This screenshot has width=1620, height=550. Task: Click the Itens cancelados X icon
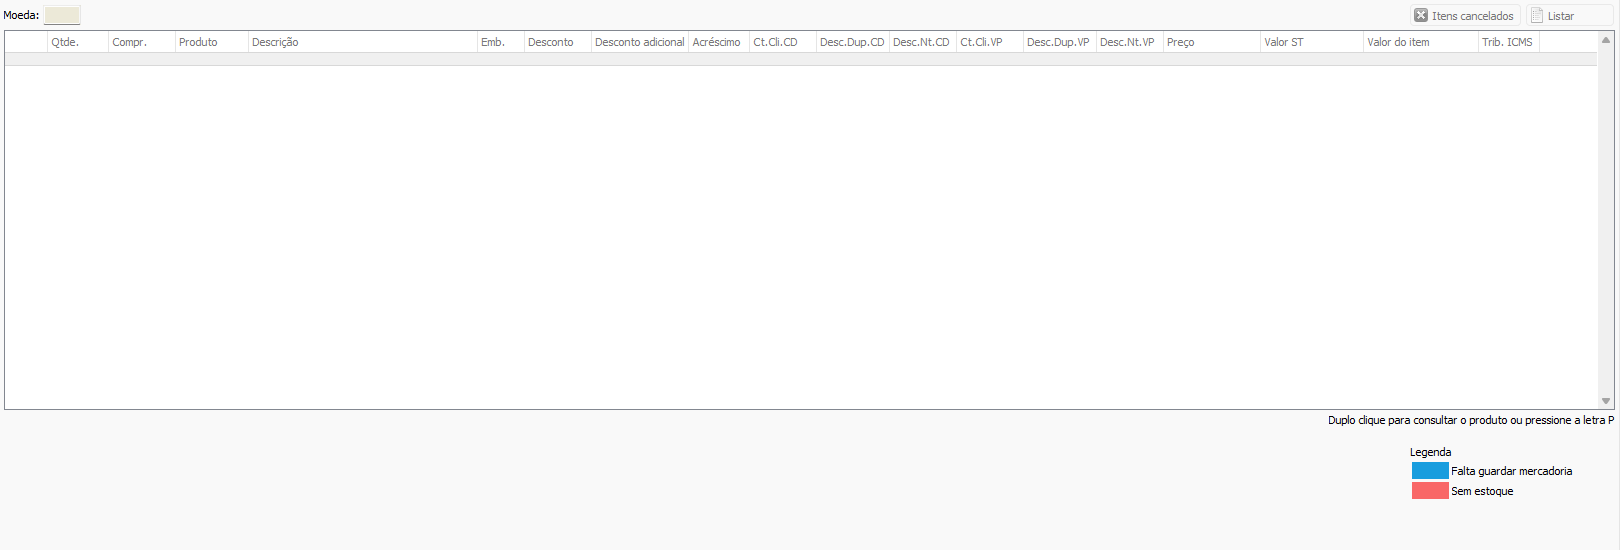(1421, 15)
